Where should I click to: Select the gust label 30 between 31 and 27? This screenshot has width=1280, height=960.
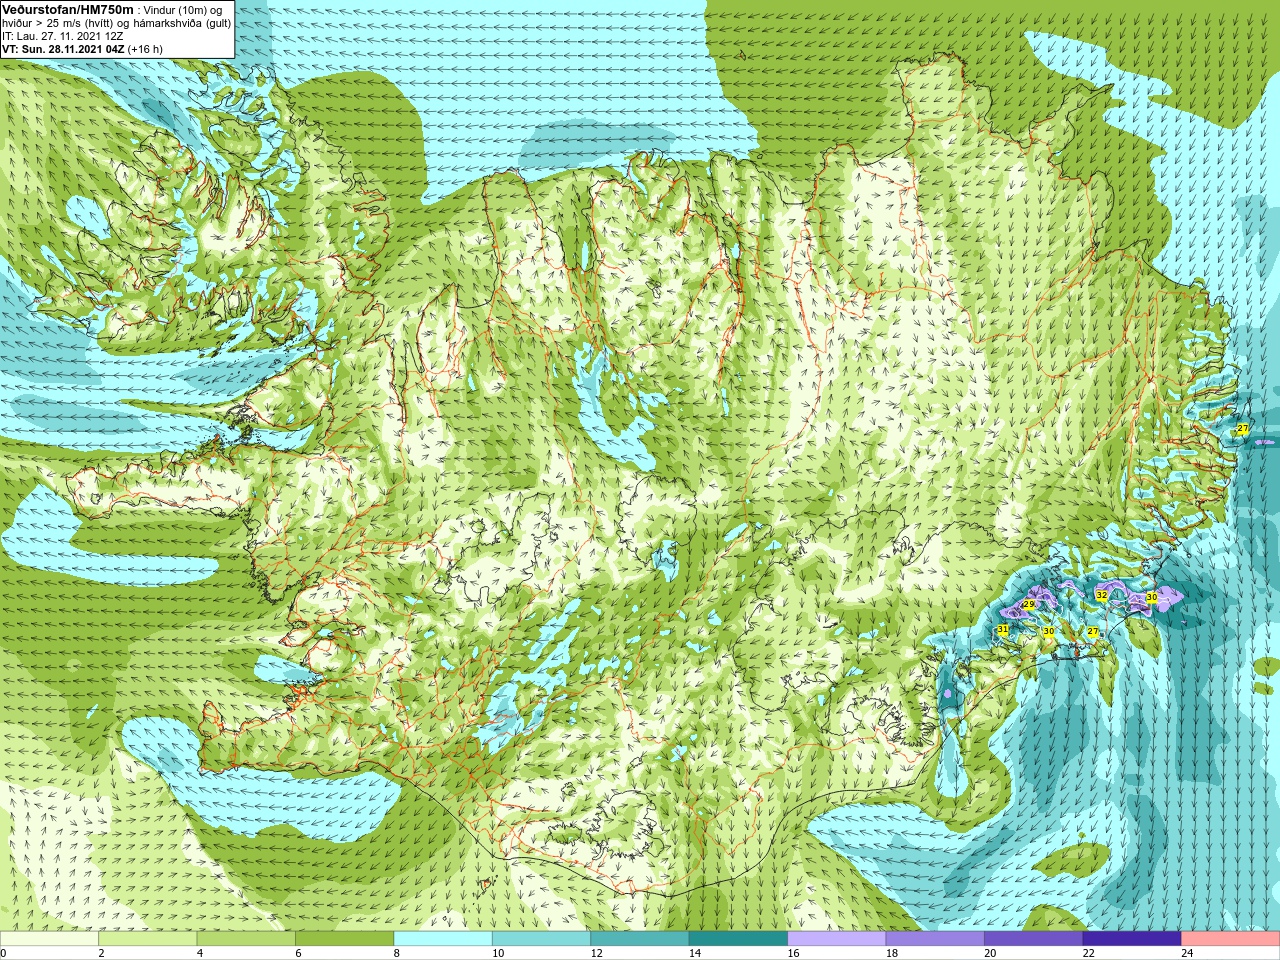(x=1048, y=631)
